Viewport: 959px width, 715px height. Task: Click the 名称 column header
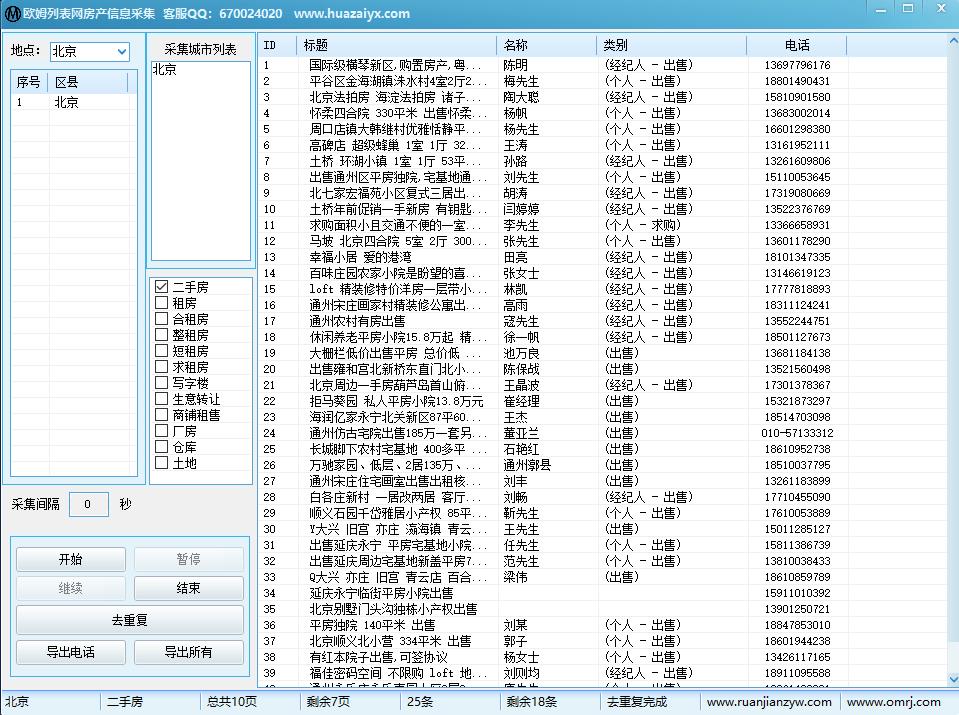point(547,45)
